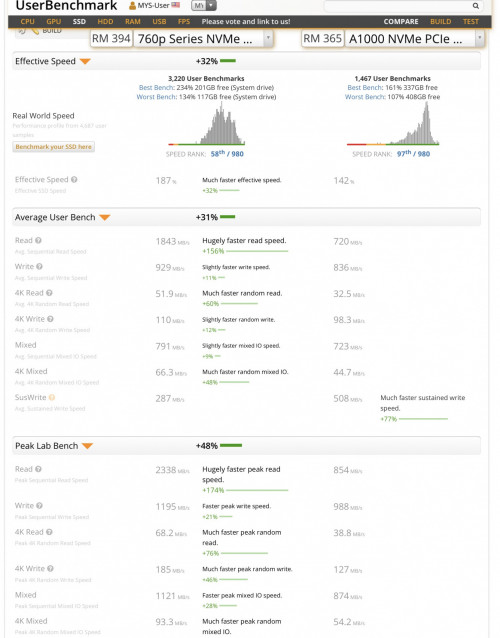Click the 760p benchmark distribution histogram
Image resolution: width=500 pixels, height=638 pixels.
207,123
